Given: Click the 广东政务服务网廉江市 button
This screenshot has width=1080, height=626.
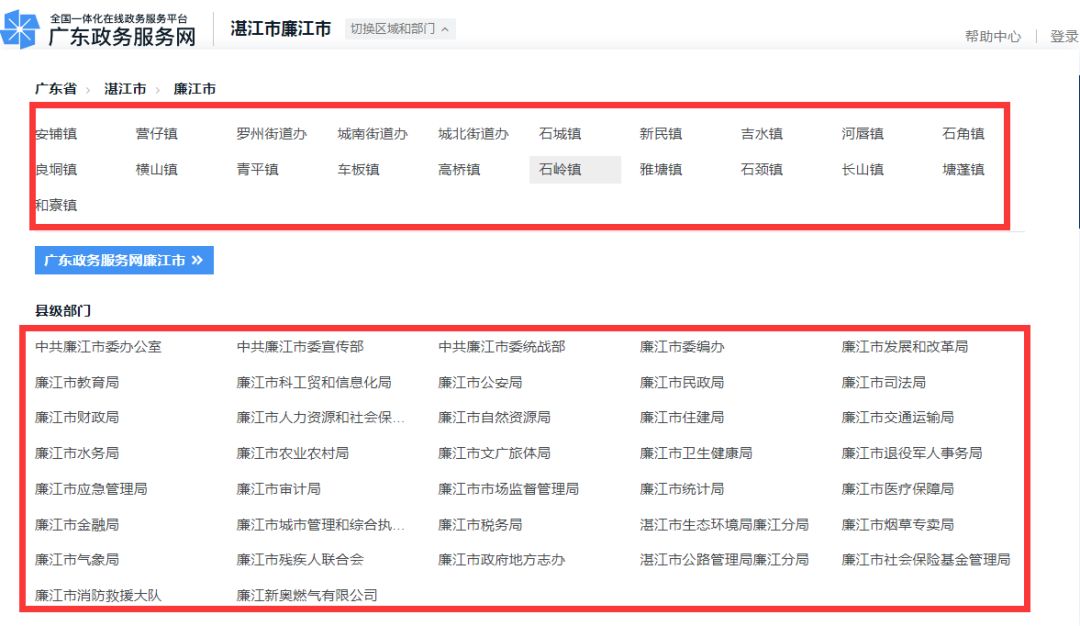Looking at the screenshot, I should 124,260.
